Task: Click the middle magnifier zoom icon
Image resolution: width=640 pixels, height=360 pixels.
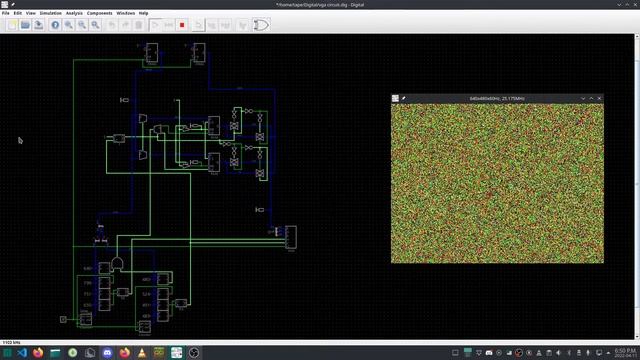Action: (82, 25)
